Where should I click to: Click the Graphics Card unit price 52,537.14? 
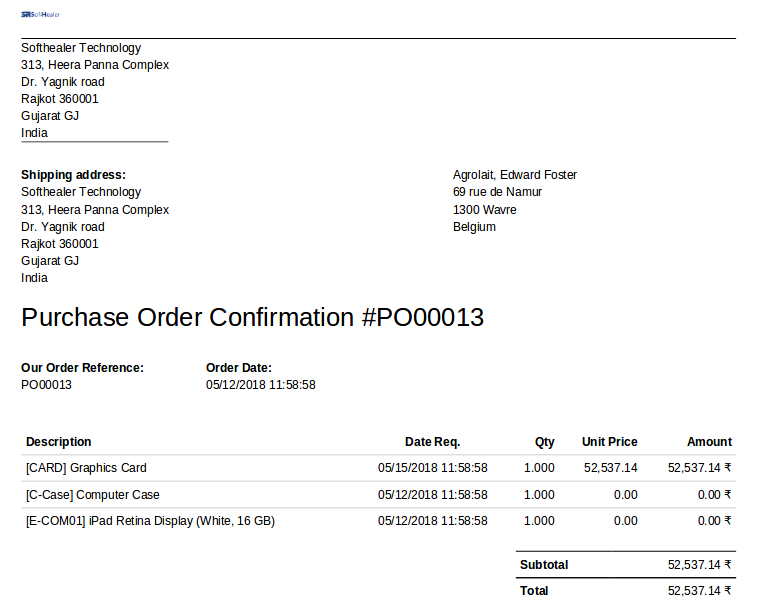[610, 468]
